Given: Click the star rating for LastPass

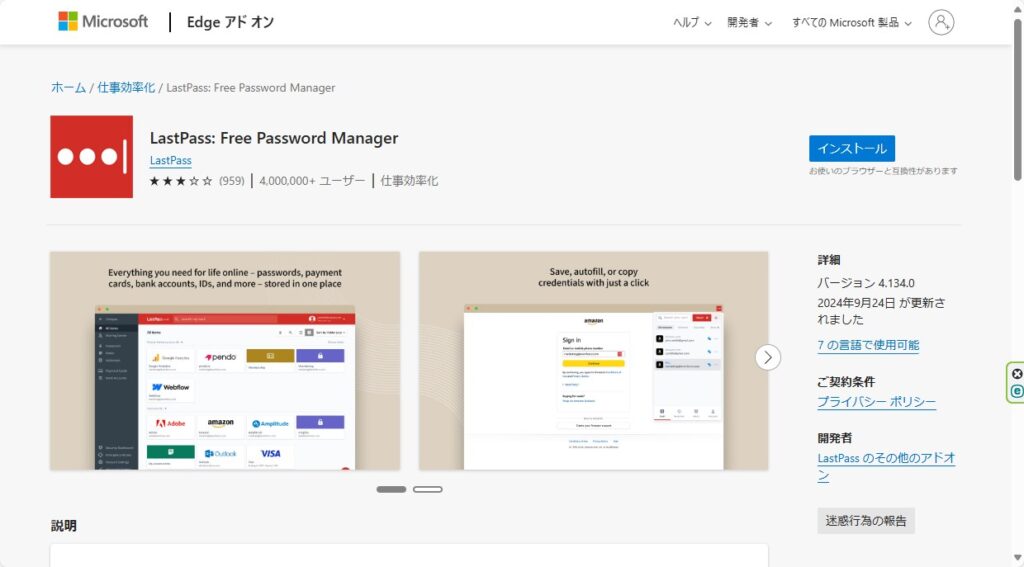Looking at the screenshot, I should [x=181, y=181].
